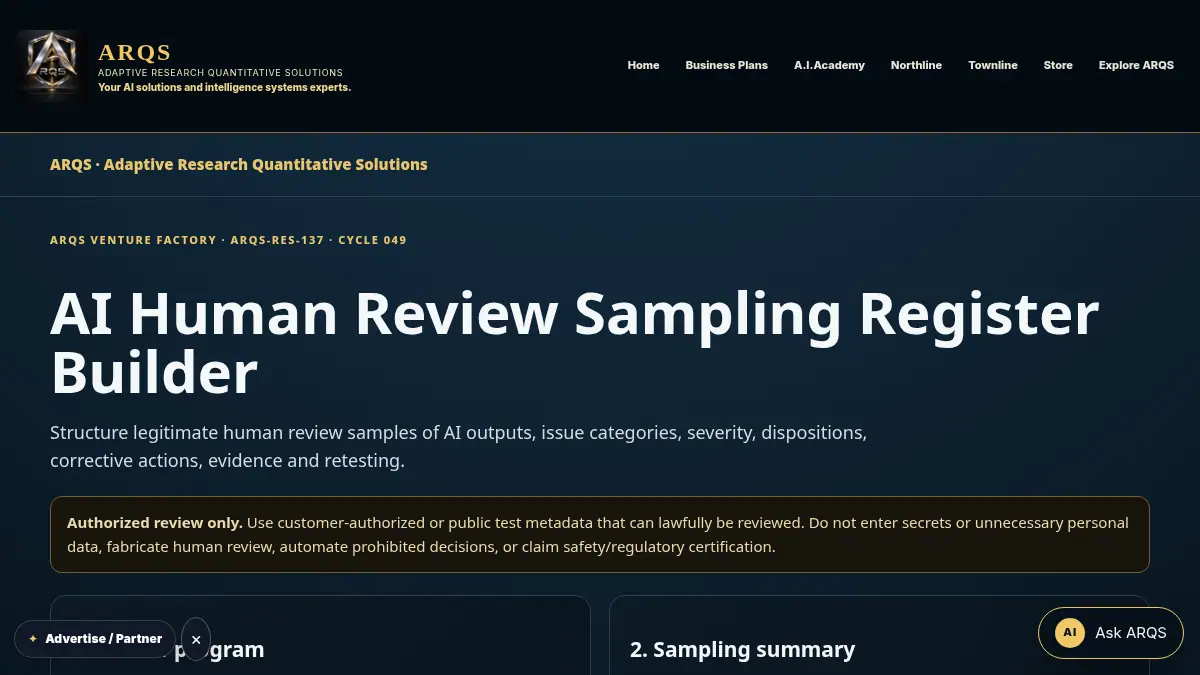Go to Business Plans page
The image size is (1200, 675).
coord(726,65)
